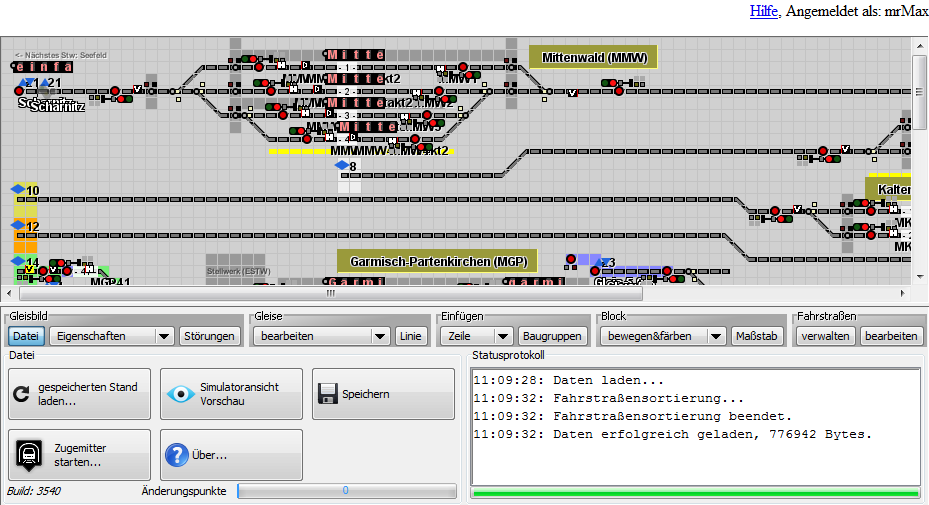Open Fahrstraßen bearbeiten
Screen dimensions: 929x505
(890, 336)
